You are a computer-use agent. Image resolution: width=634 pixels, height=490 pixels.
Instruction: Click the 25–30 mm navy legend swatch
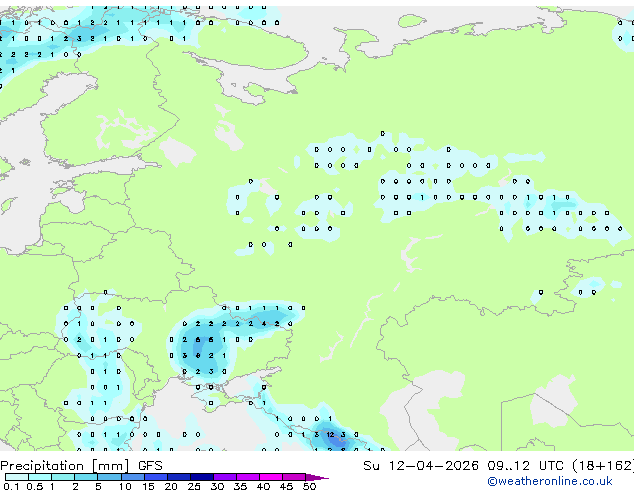202,477
